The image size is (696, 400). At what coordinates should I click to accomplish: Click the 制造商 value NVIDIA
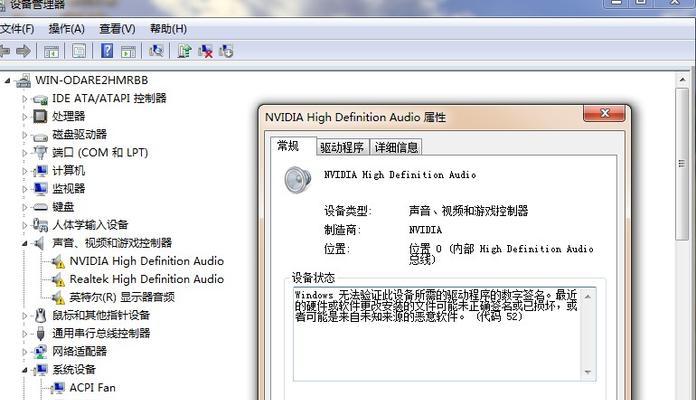point(425,230)
